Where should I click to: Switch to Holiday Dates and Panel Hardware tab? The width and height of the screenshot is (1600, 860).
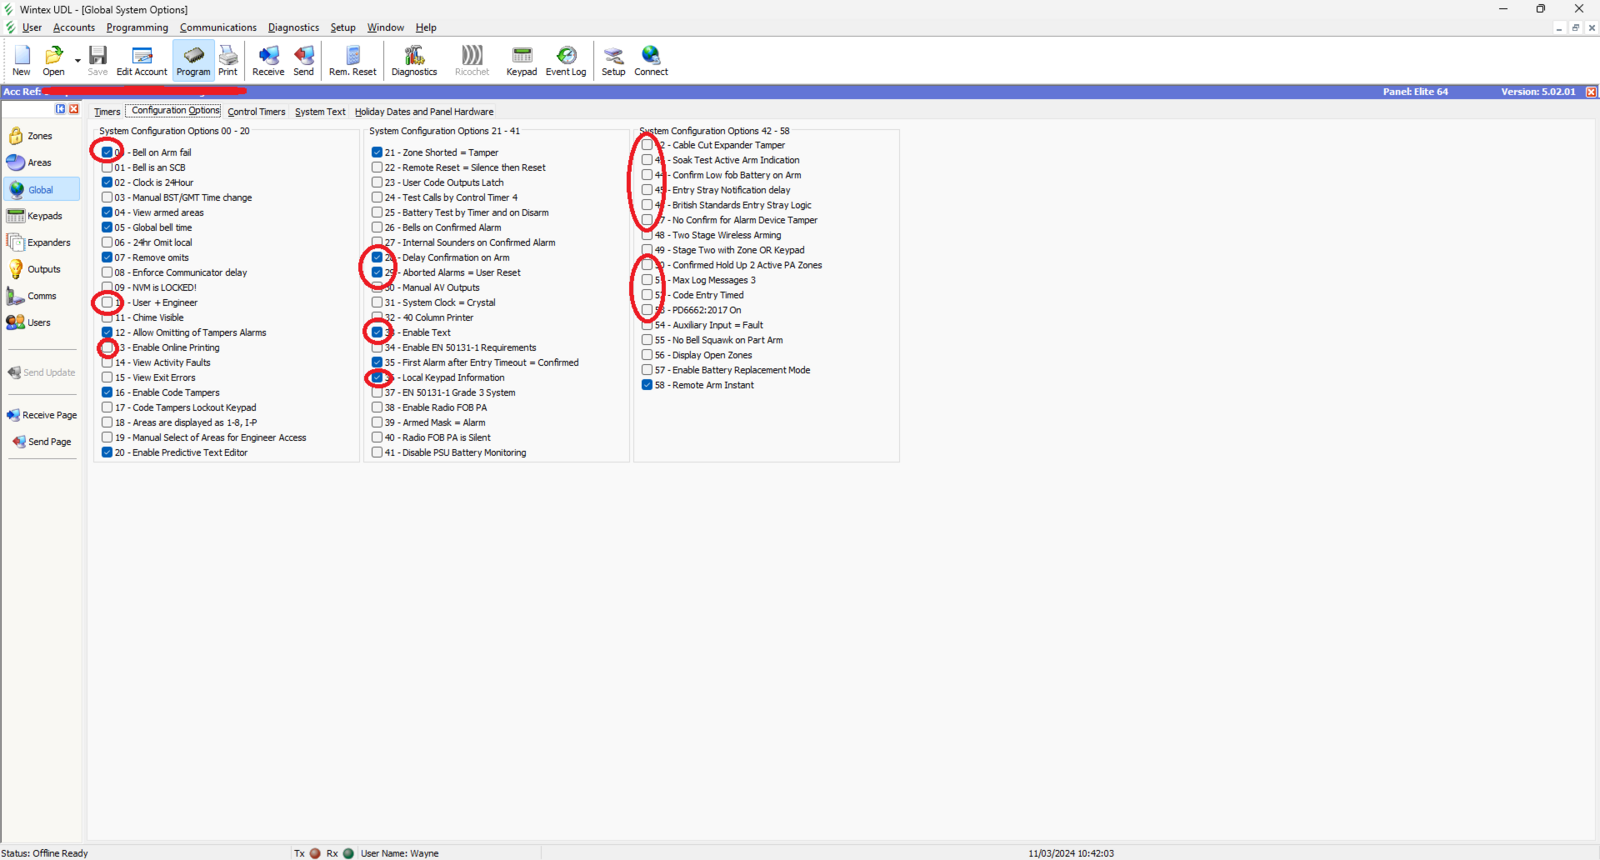click(424, 112)
